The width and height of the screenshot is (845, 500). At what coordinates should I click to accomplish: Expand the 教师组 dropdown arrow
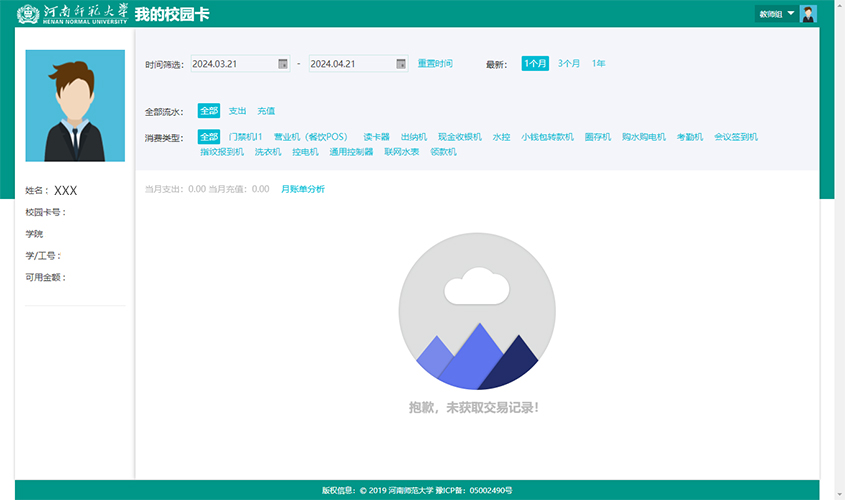coord(791,14)
